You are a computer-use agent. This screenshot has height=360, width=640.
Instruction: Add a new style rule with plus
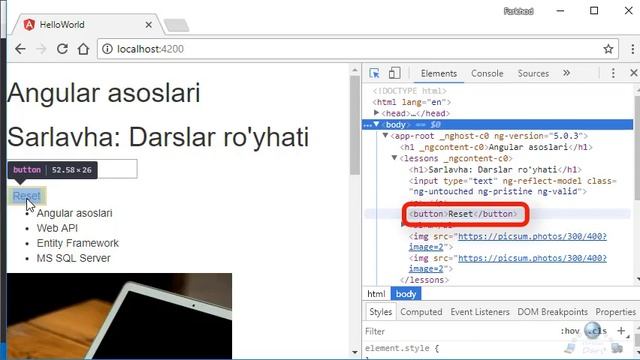(x=621, y=331)
